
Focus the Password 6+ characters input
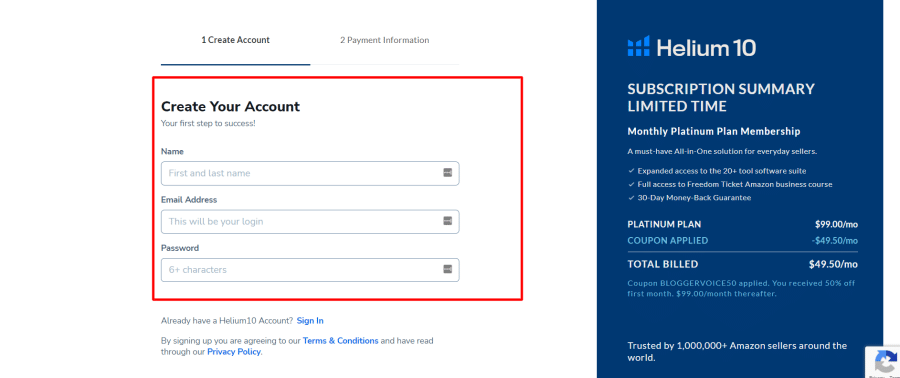point(310,270)
